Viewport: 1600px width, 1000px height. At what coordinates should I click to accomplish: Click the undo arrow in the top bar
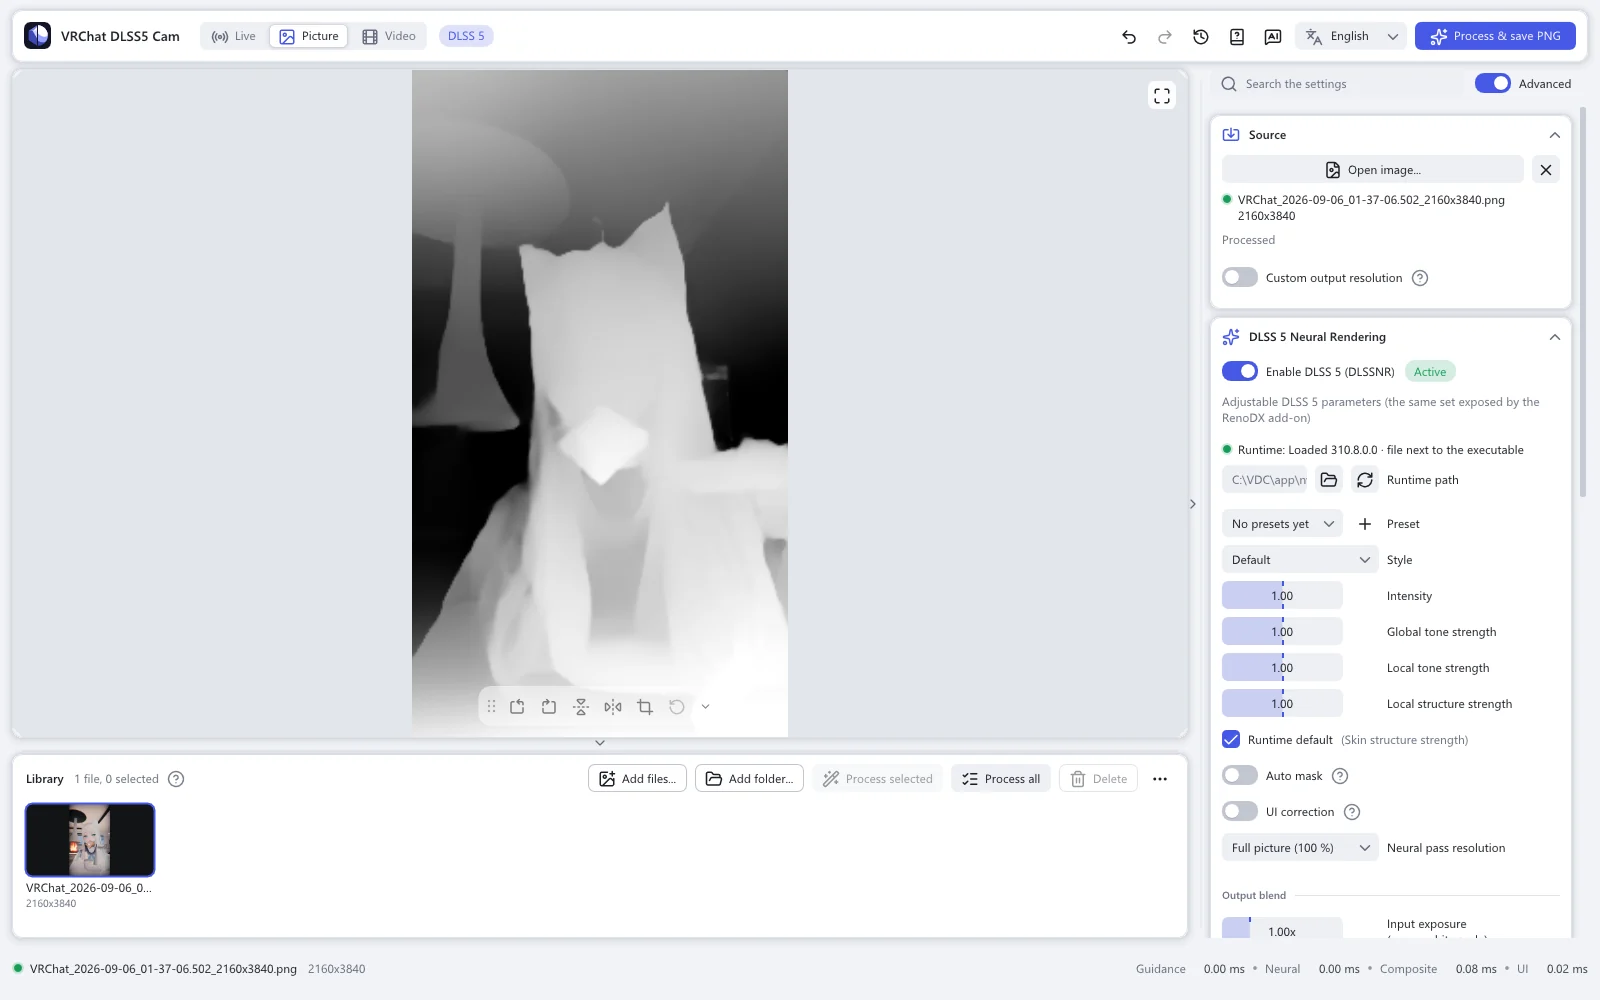(1129, 37)
